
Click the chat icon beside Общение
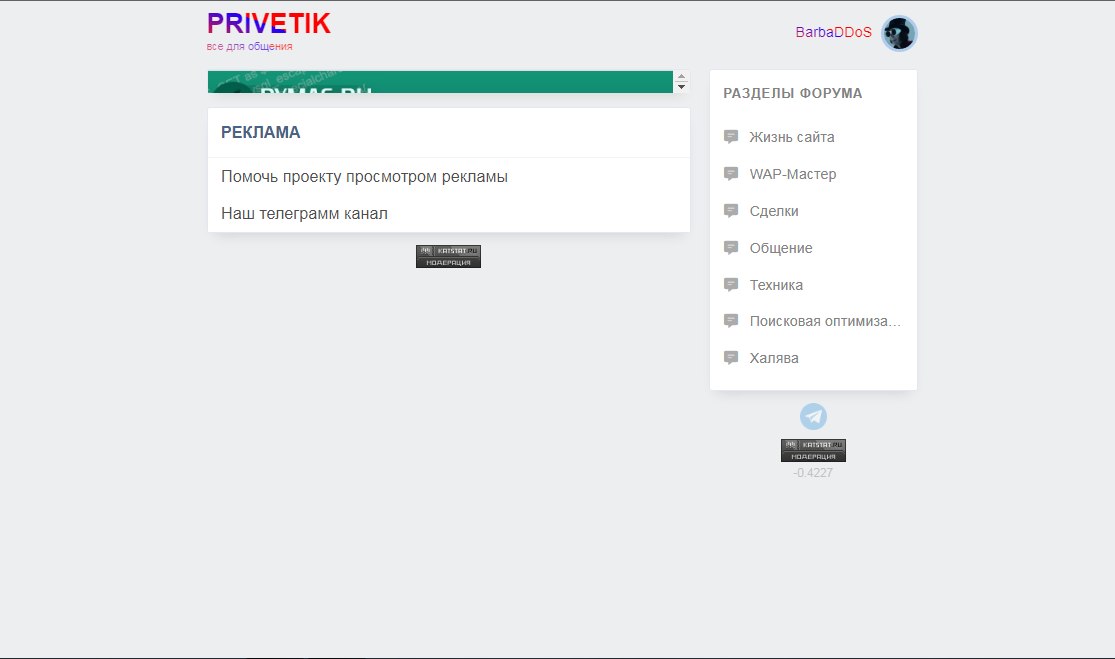pyautogui.click(x=731, y=248)
